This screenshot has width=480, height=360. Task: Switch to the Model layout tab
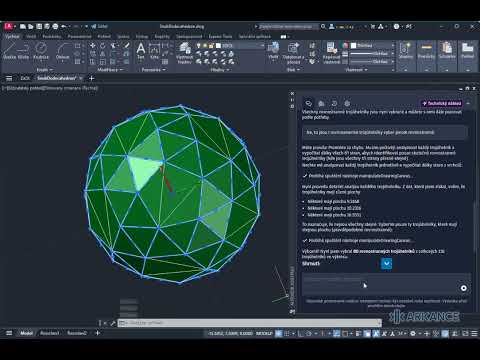click(x=27, y=333)
